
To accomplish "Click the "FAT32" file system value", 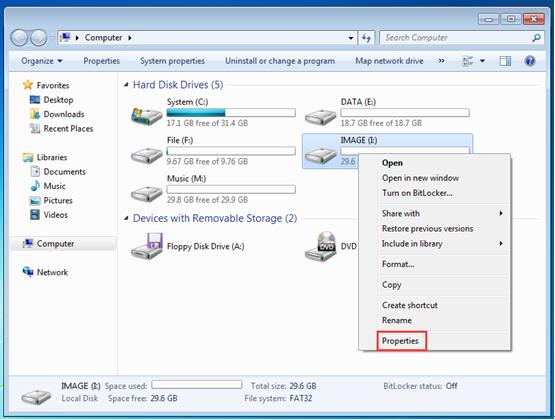I will point(301,398).
